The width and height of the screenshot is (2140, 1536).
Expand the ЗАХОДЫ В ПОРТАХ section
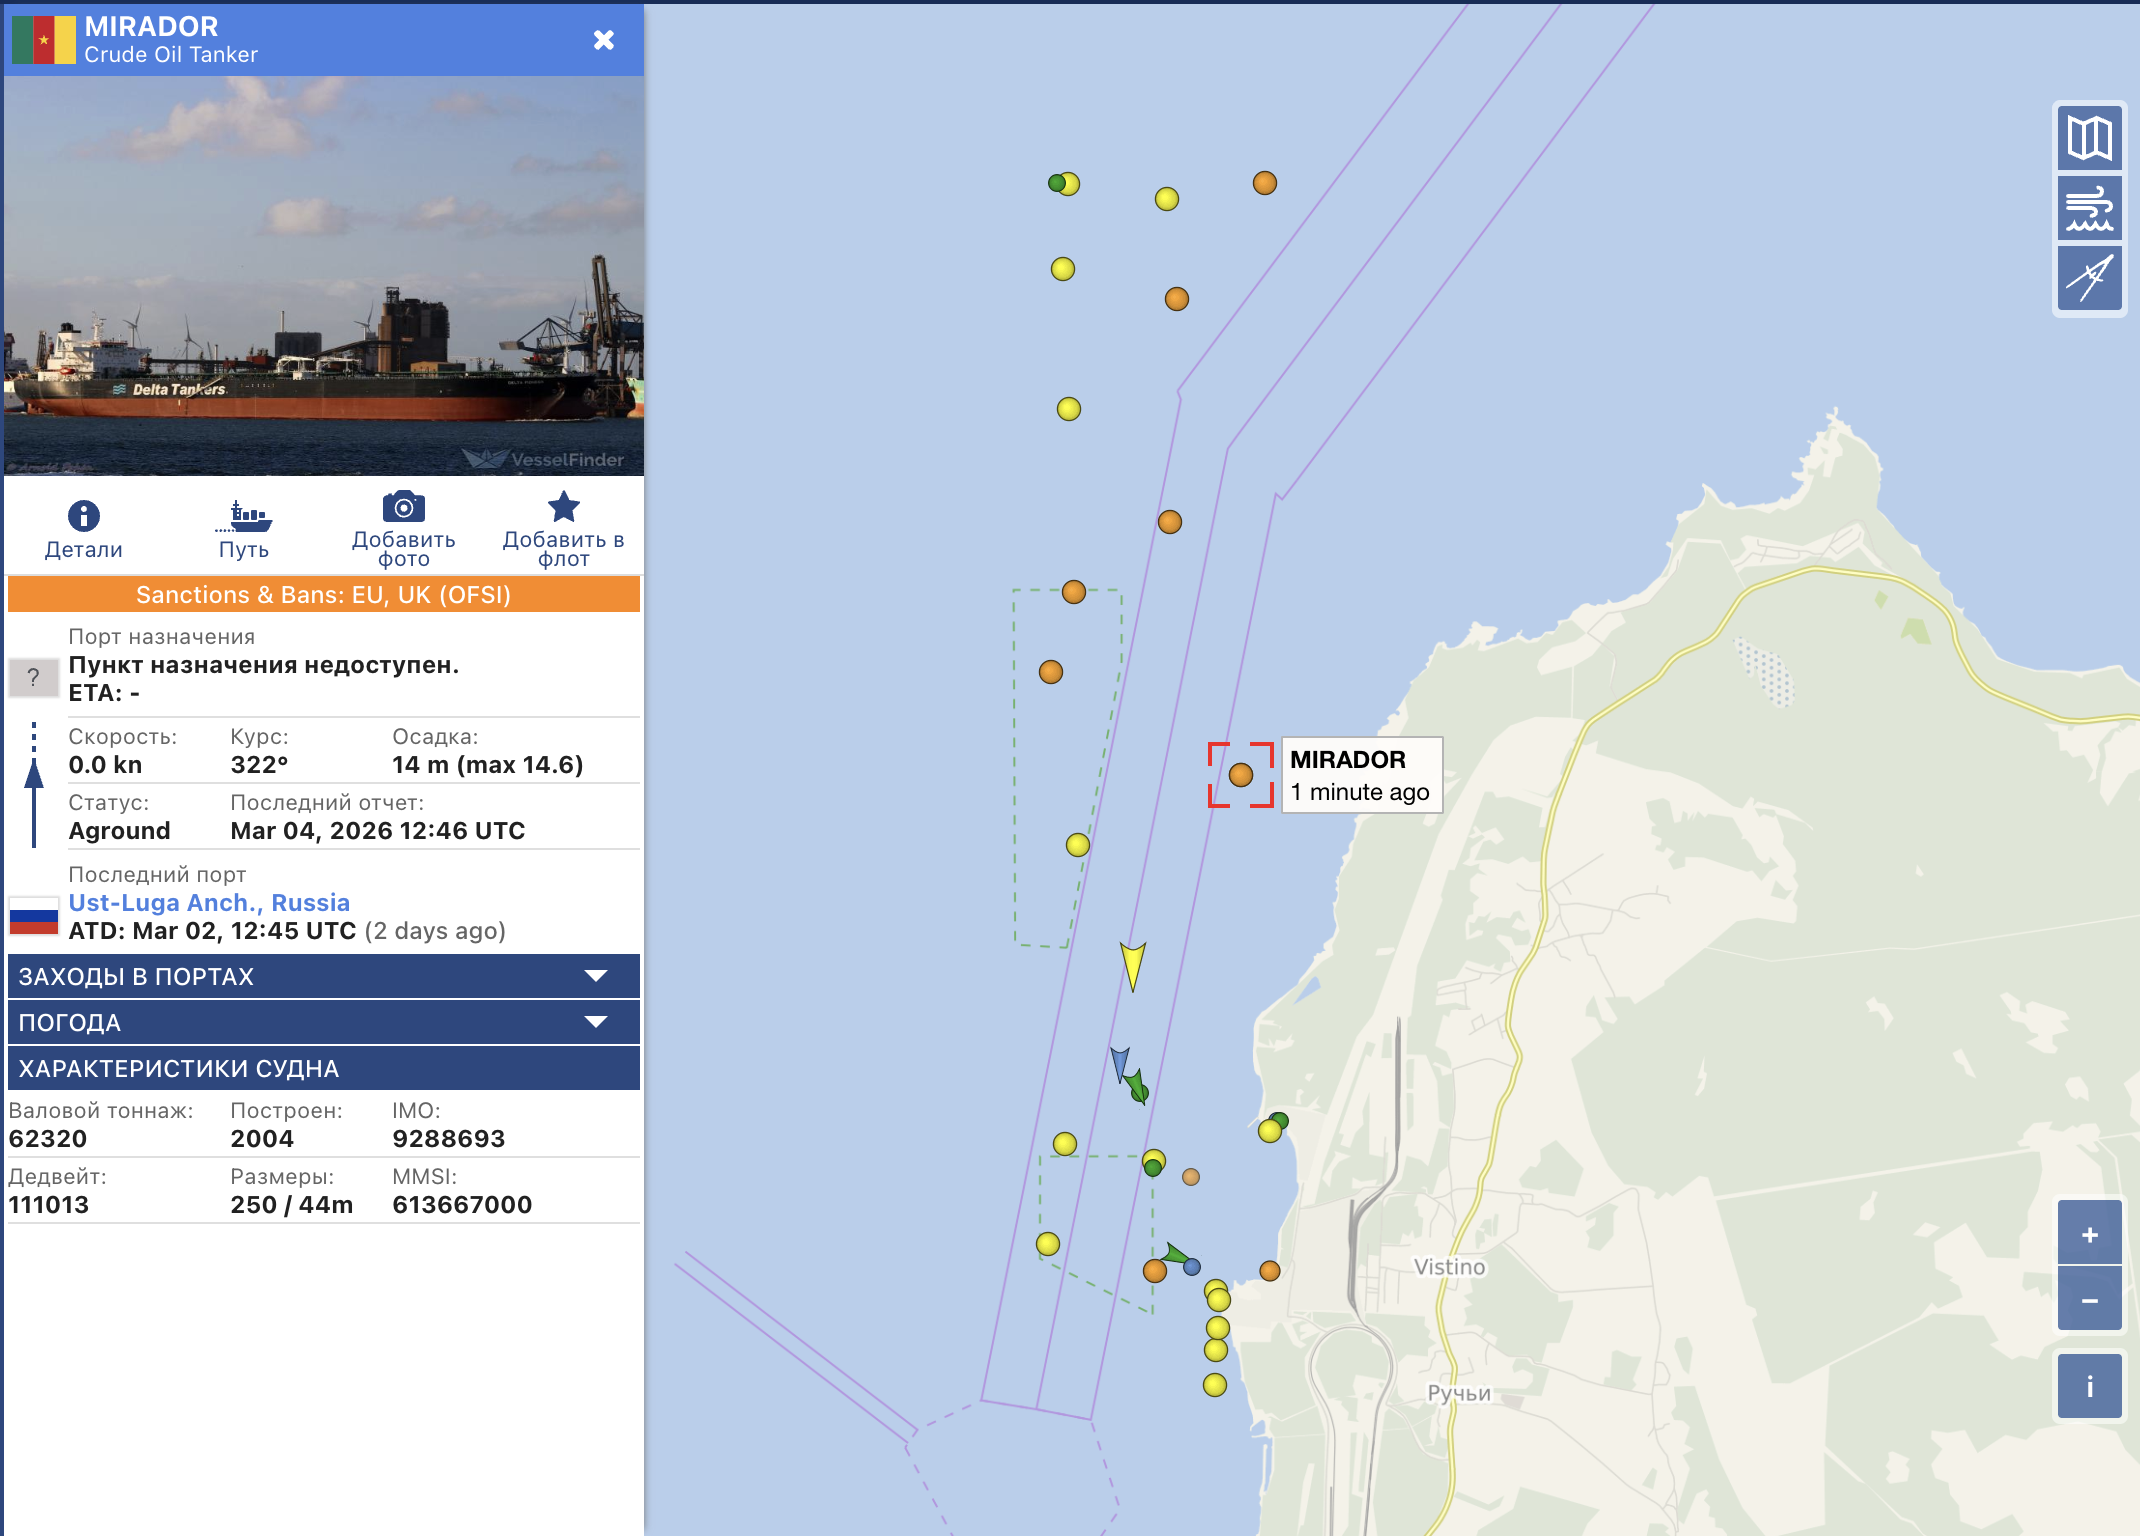click(323, 976)
